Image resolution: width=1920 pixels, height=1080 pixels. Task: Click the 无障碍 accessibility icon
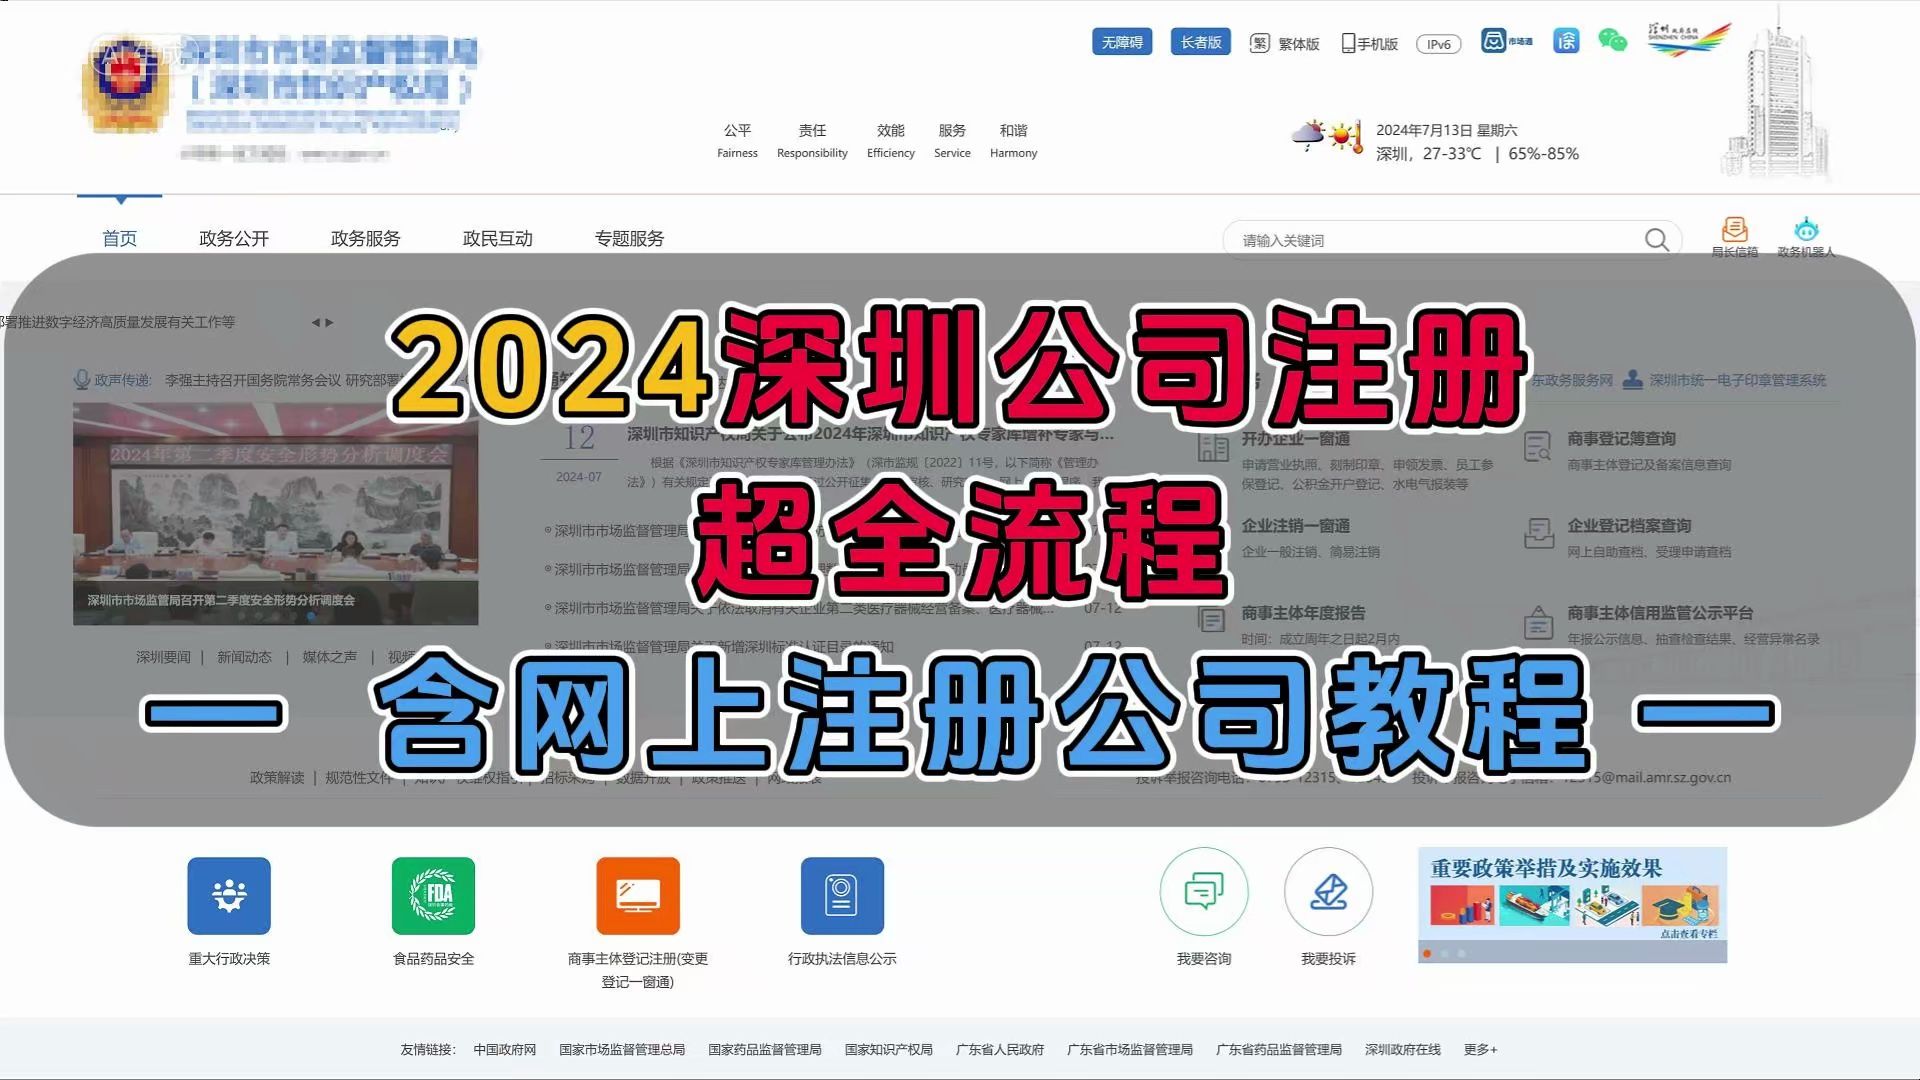pyautogui.click(x=1120, y=42)
